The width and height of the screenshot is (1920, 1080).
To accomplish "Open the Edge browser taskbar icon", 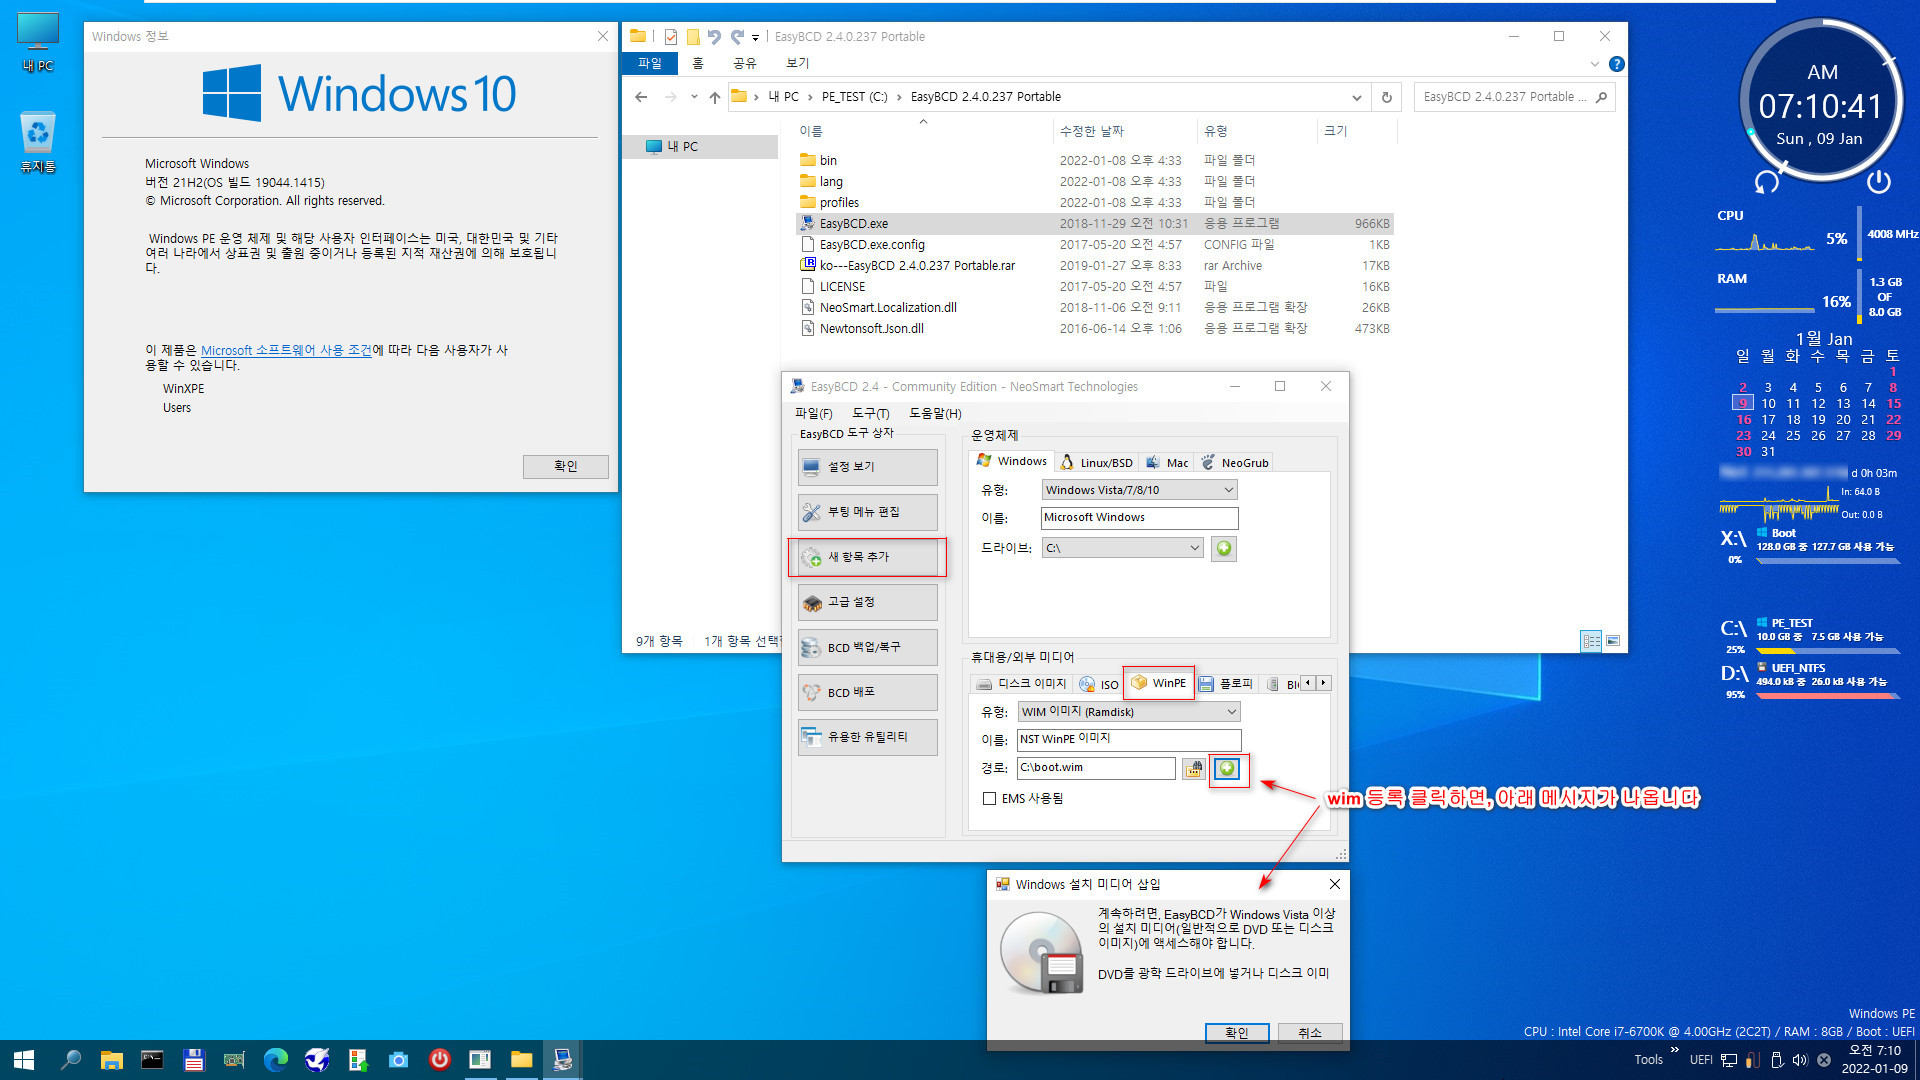I will [x=275, y=1060].
